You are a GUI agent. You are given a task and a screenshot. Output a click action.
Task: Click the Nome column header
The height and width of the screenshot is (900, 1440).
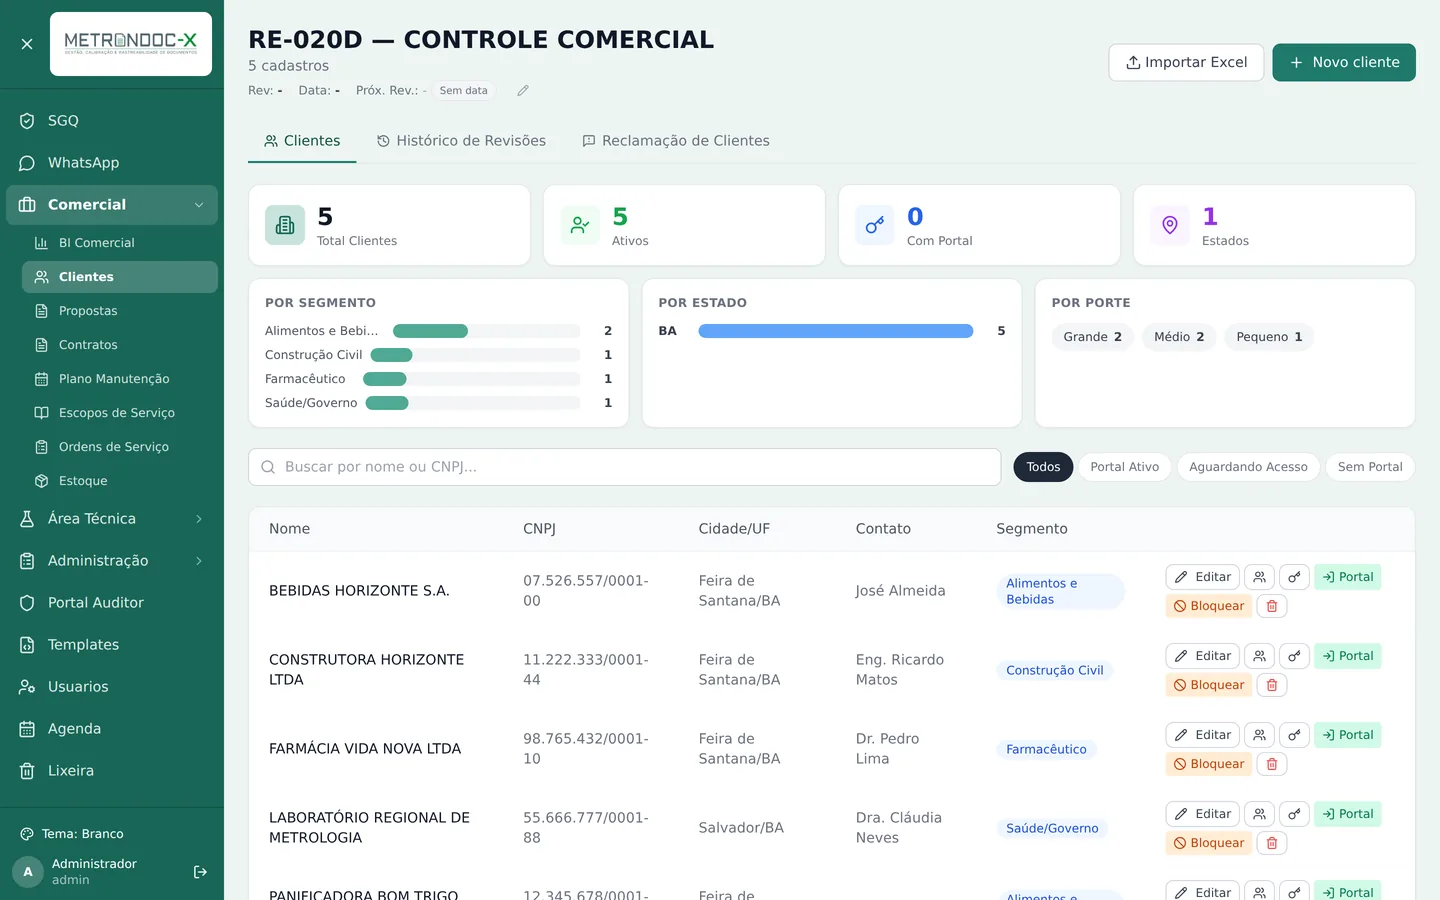click(290, 529)
